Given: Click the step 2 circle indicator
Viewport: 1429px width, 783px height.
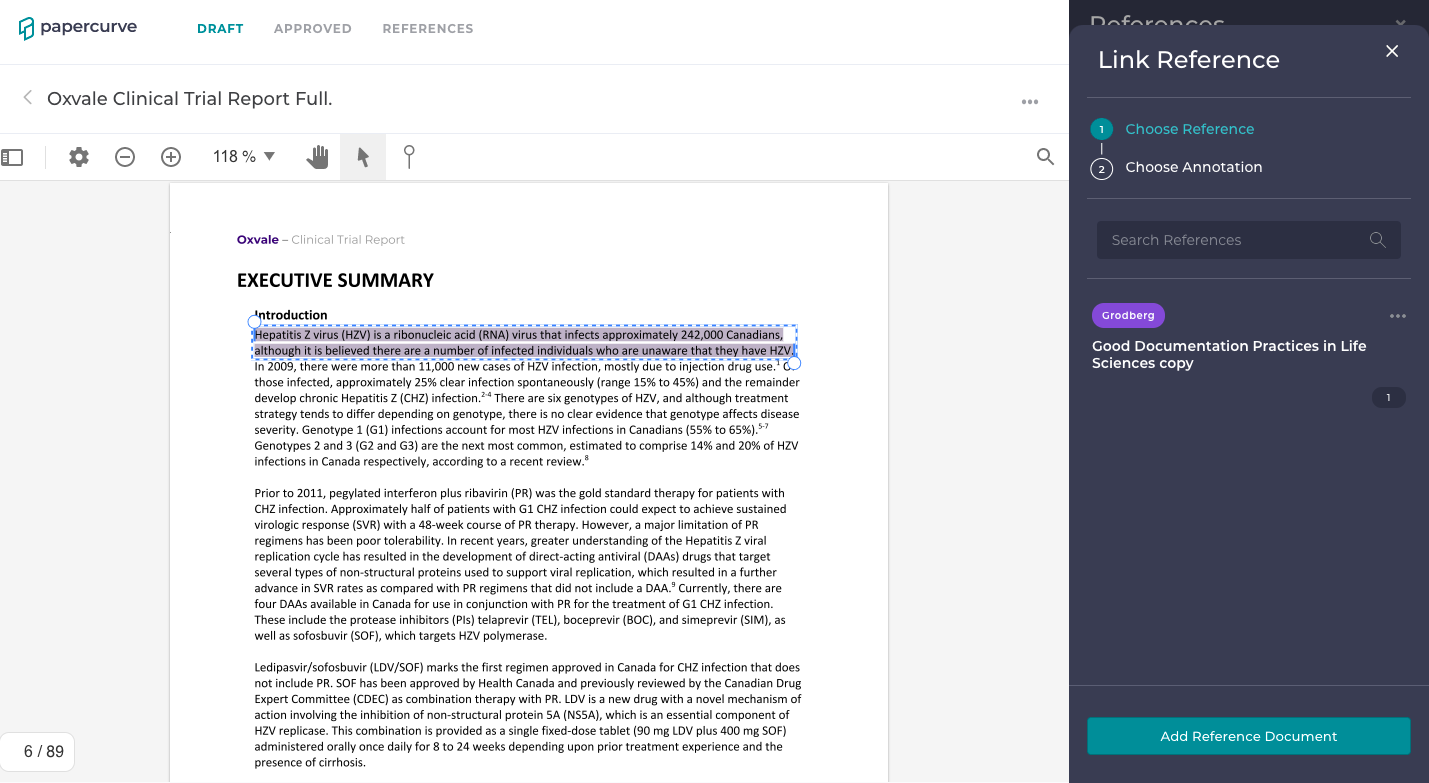Looking at the screenshot, I should (1101, 169).
